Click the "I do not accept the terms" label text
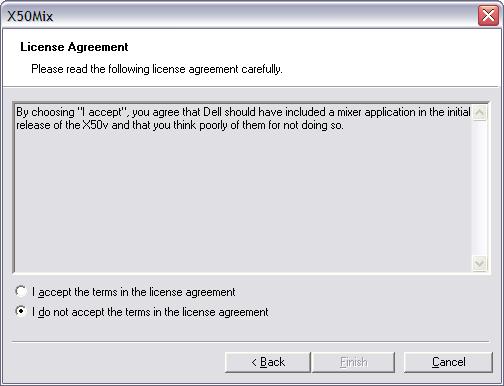This screenshot has width=504, height=386. pyautogui.click(x=150, y=312)
